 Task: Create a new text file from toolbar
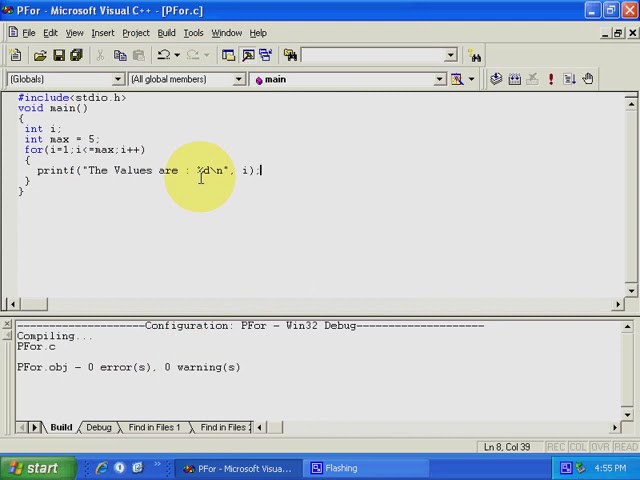(16, 55)
